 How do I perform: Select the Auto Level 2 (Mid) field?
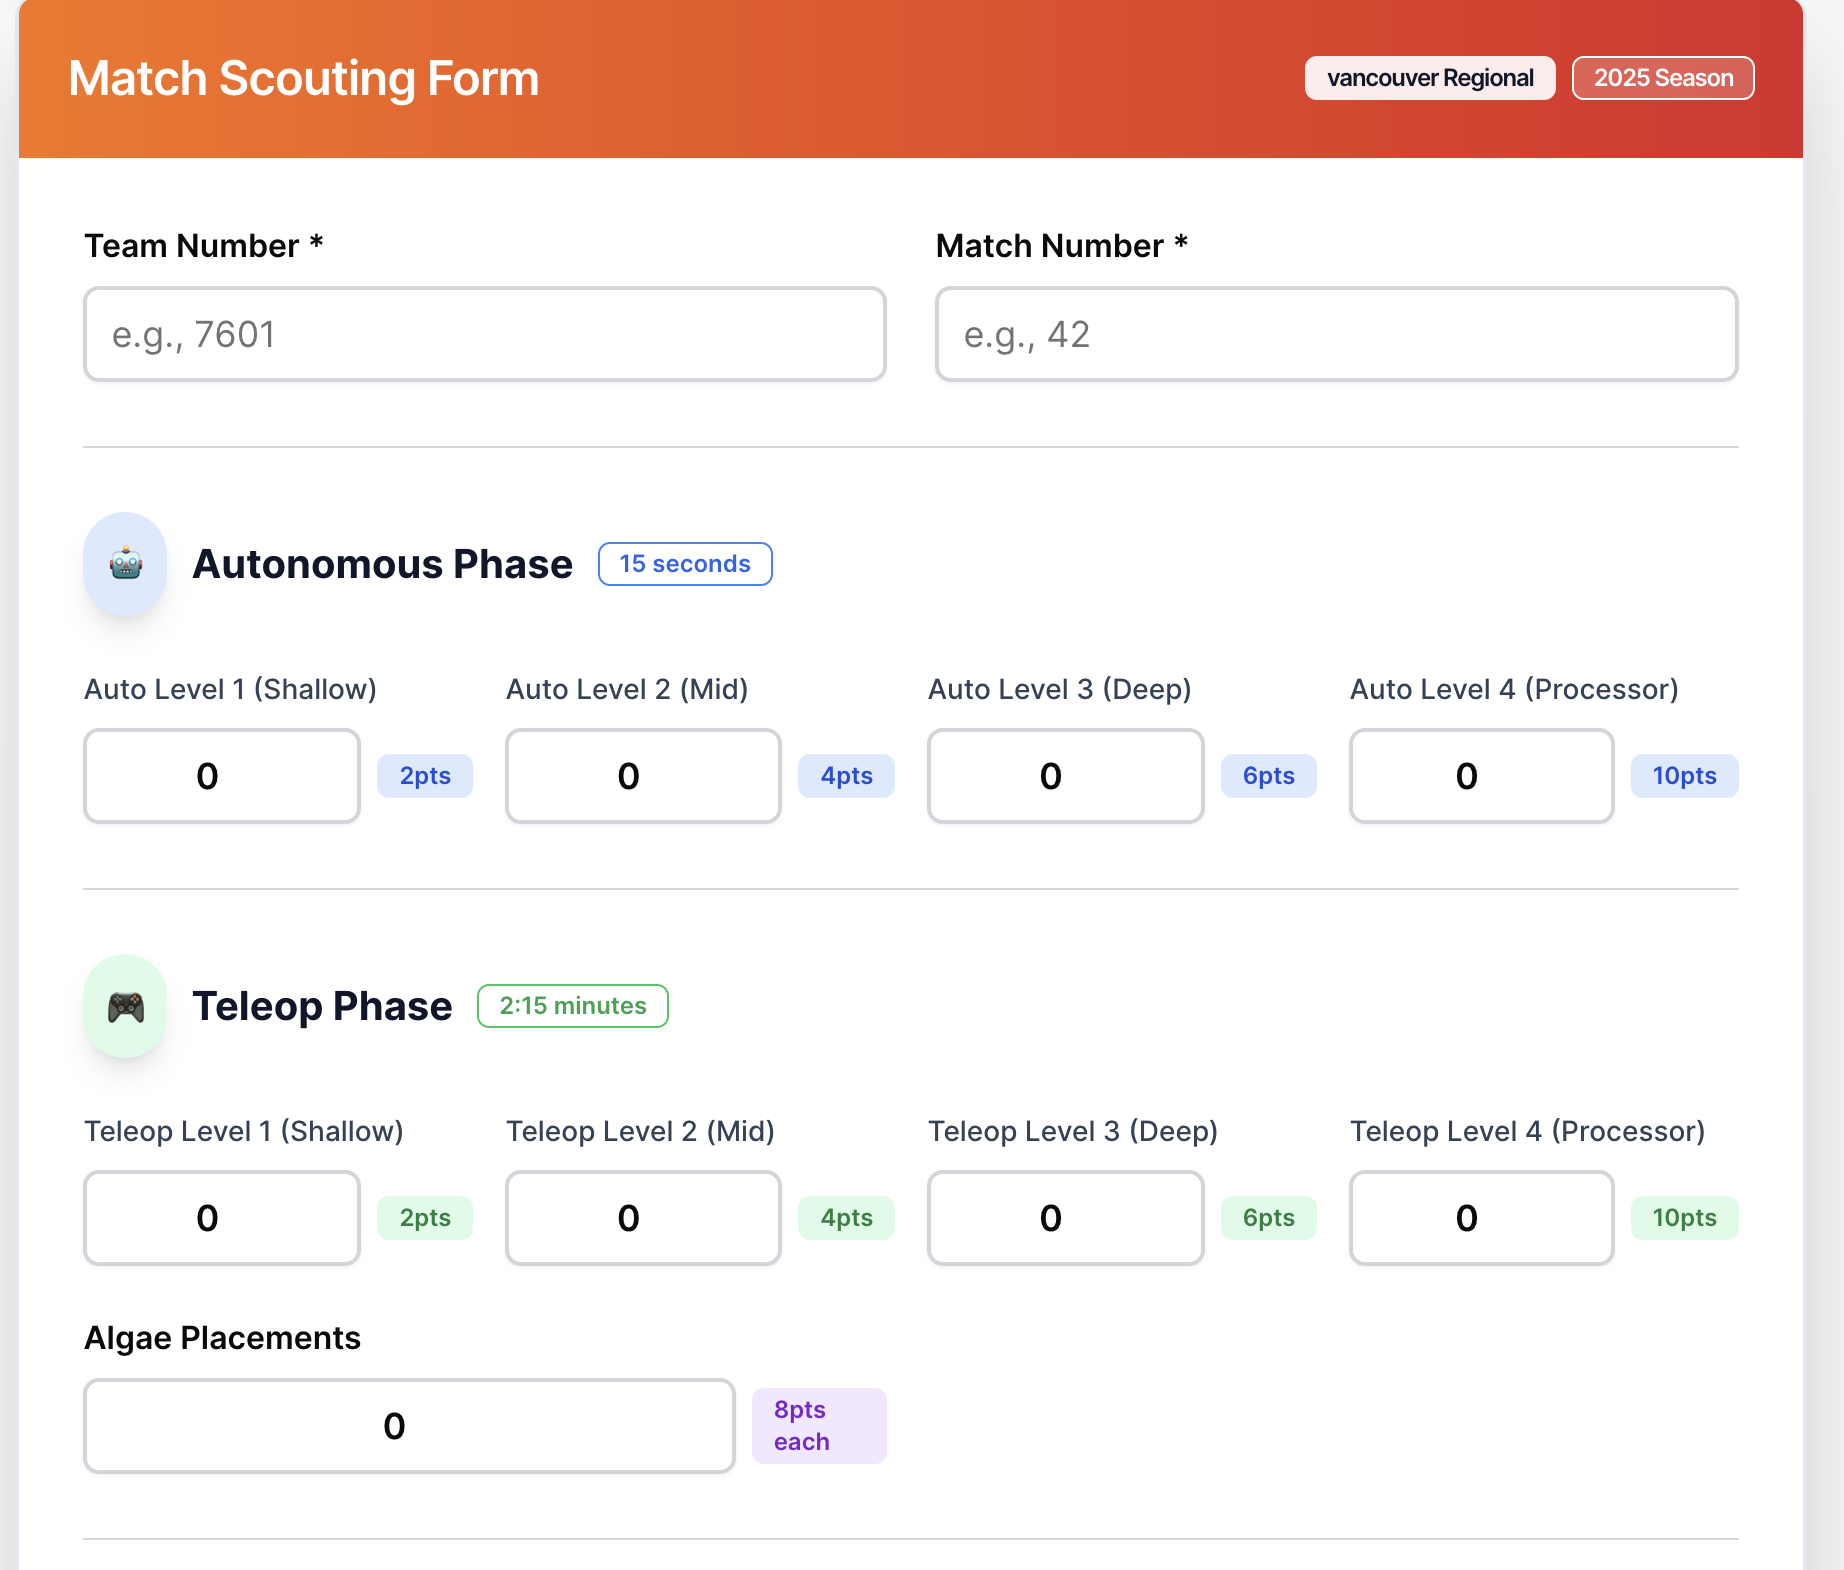click(x=643, y=776)
